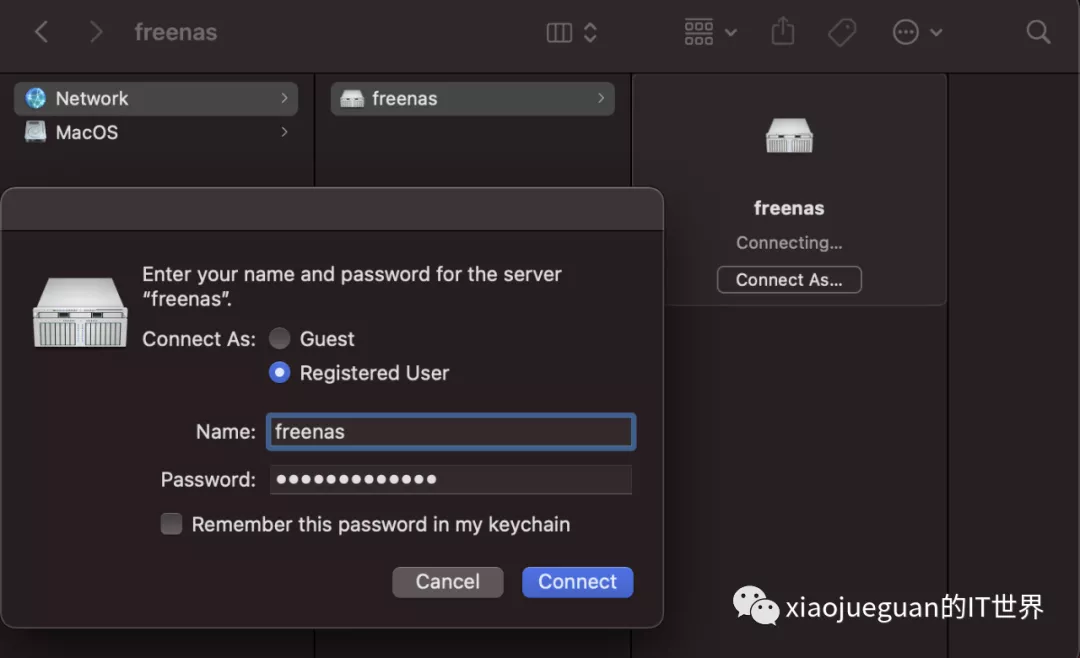Click the Connect As... button

coord(789,279)
